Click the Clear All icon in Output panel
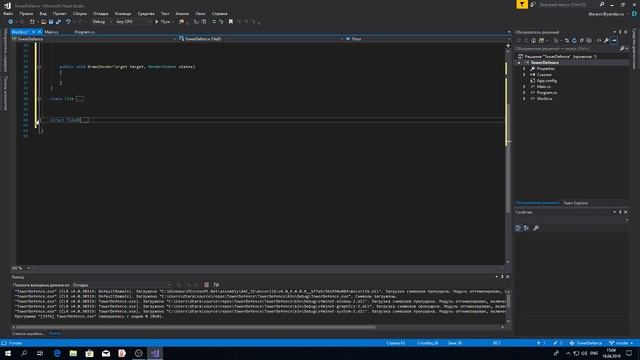This screenshot has width=640, height=360. tap(207, 285)
